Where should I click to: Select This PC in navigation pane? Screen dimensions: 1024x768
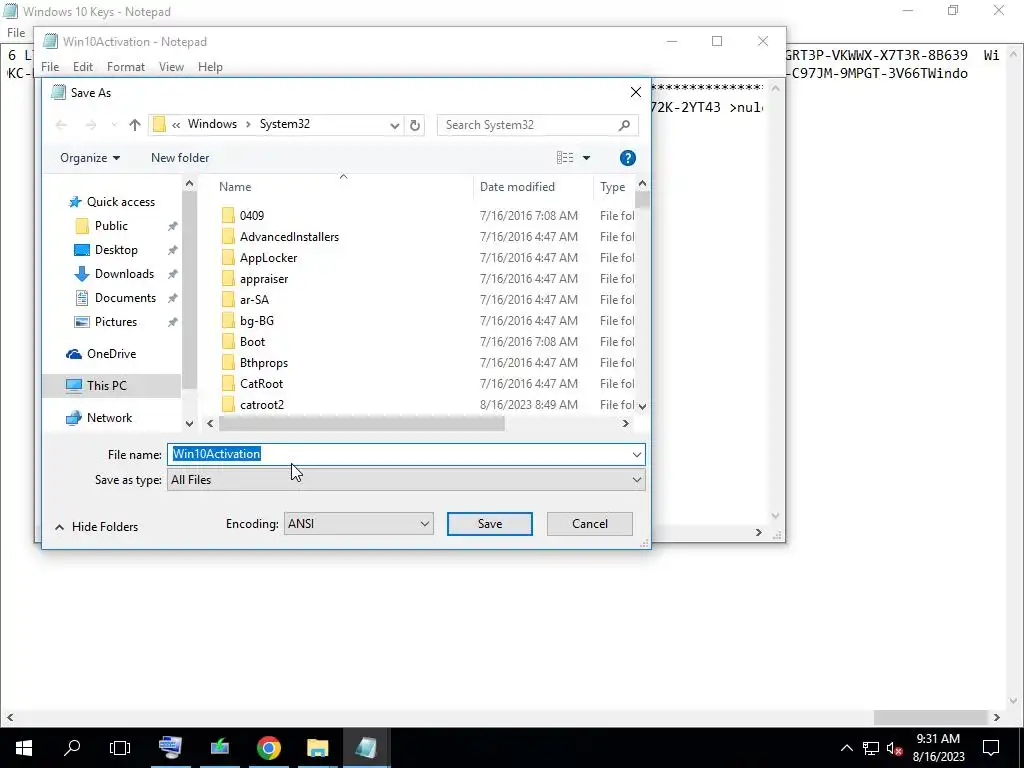tap(106, 386)
